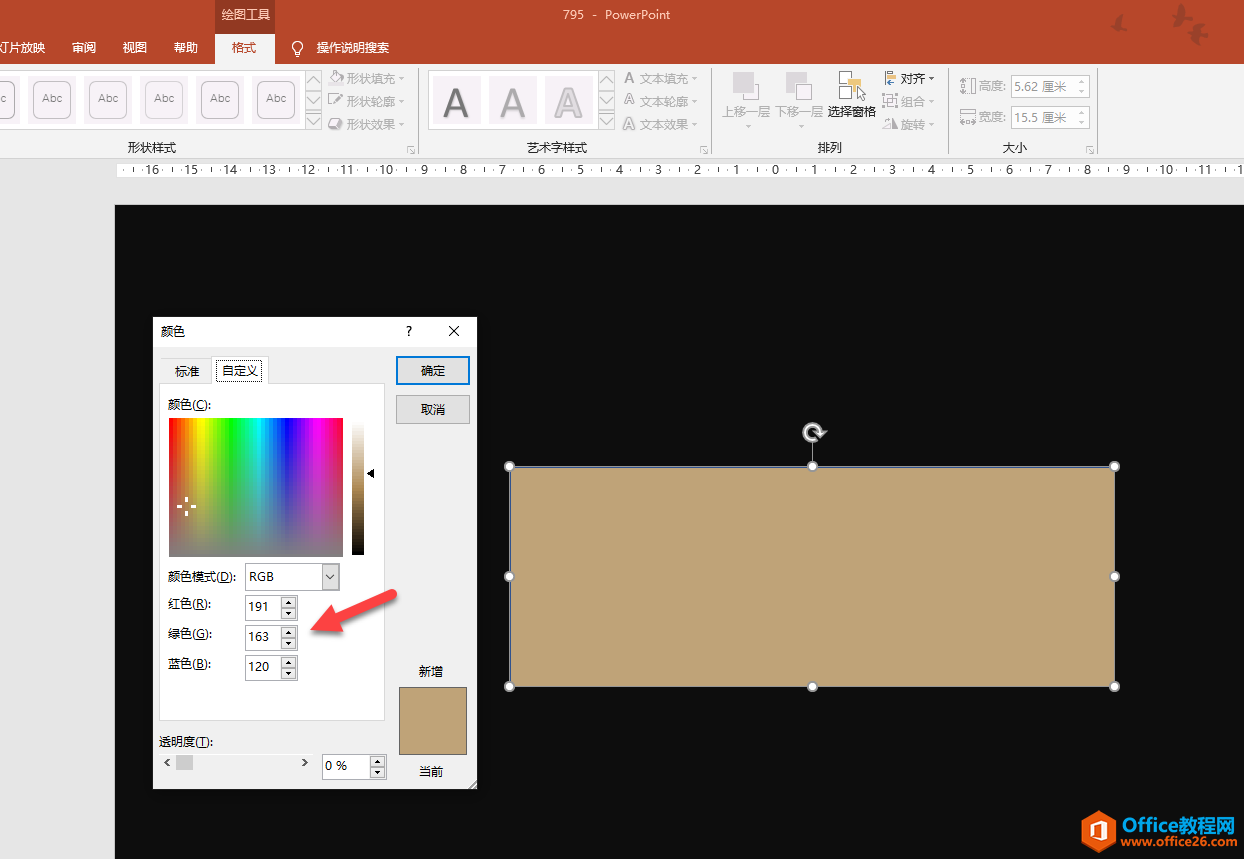The width and height of the screenshot is (1244, 859).
Task: Decrease the blue (蓝色) value with down arrow
Action: pyautogui.click(x=289, y=673)
